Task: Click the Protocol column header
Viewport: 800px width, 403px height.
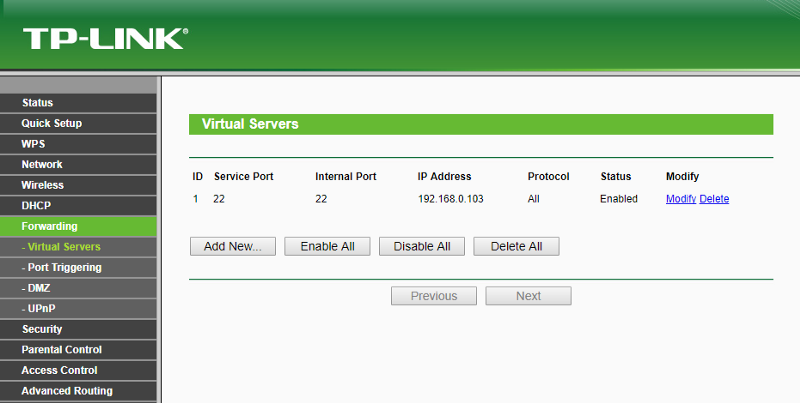Action: click(x=548, y=177)
